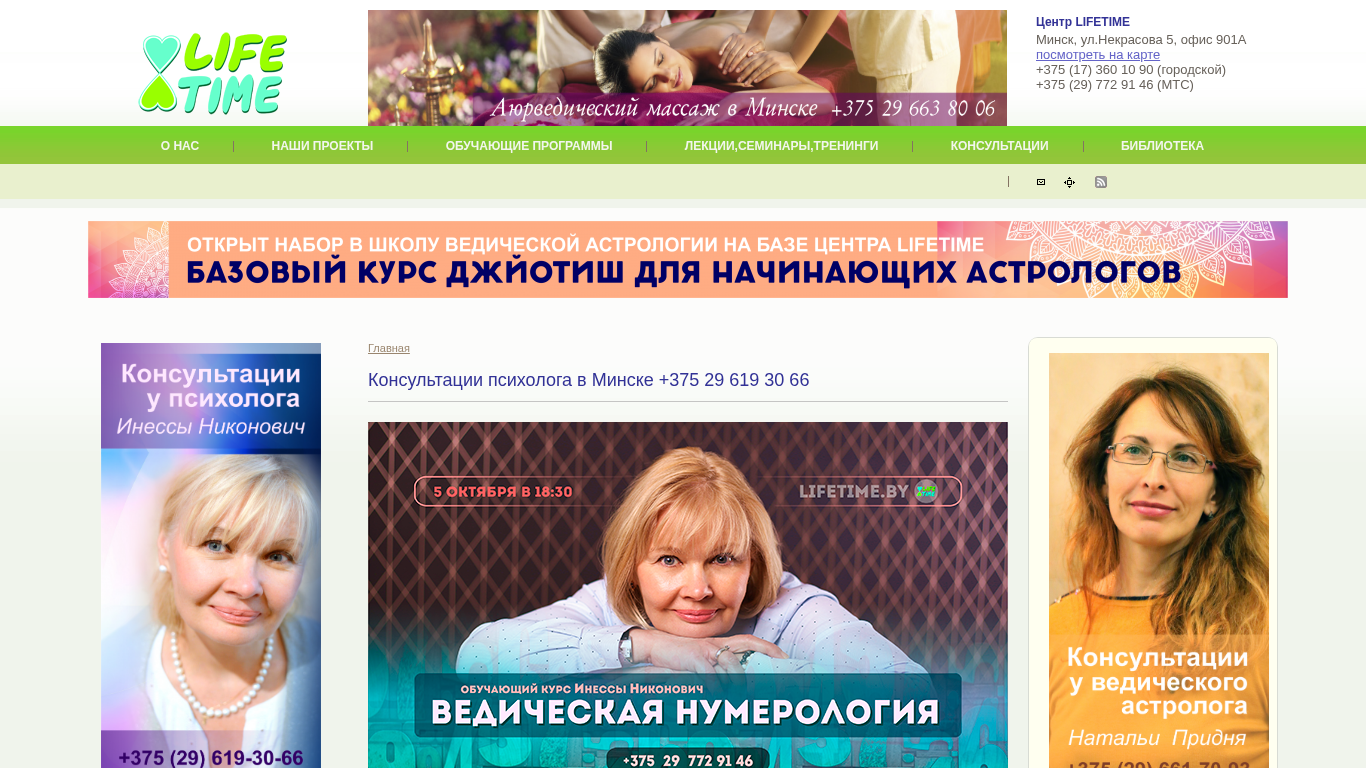
Task: Select the 'Центр LIFETIME' heading text
Action: [1083, 22]
